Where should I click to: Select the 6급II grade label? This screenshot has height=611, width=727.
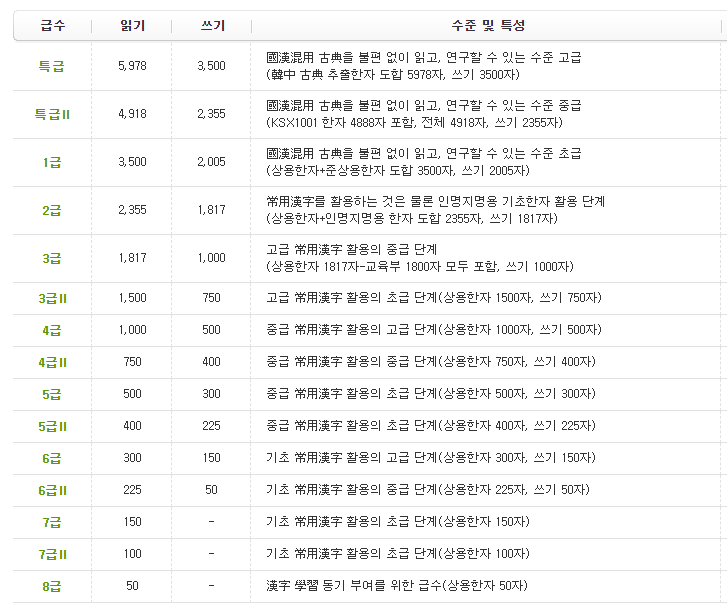click(52, 490)
